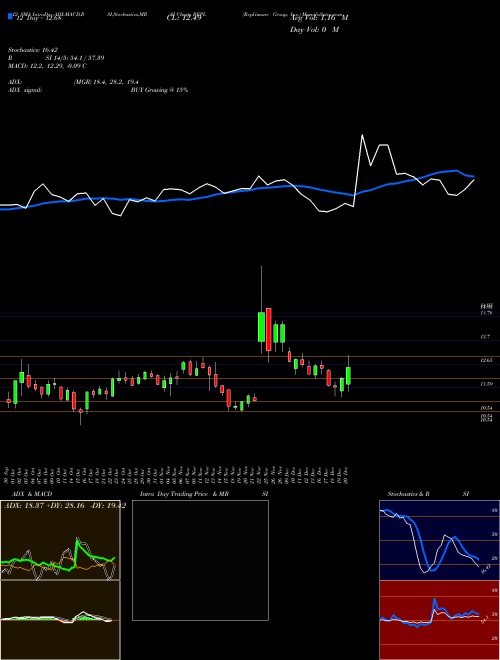The height and width of the screenshot is (660, 500).
Task: Click the blue 12-day SMA legend square
Action: pyautogui.click(x=11, y=16)
